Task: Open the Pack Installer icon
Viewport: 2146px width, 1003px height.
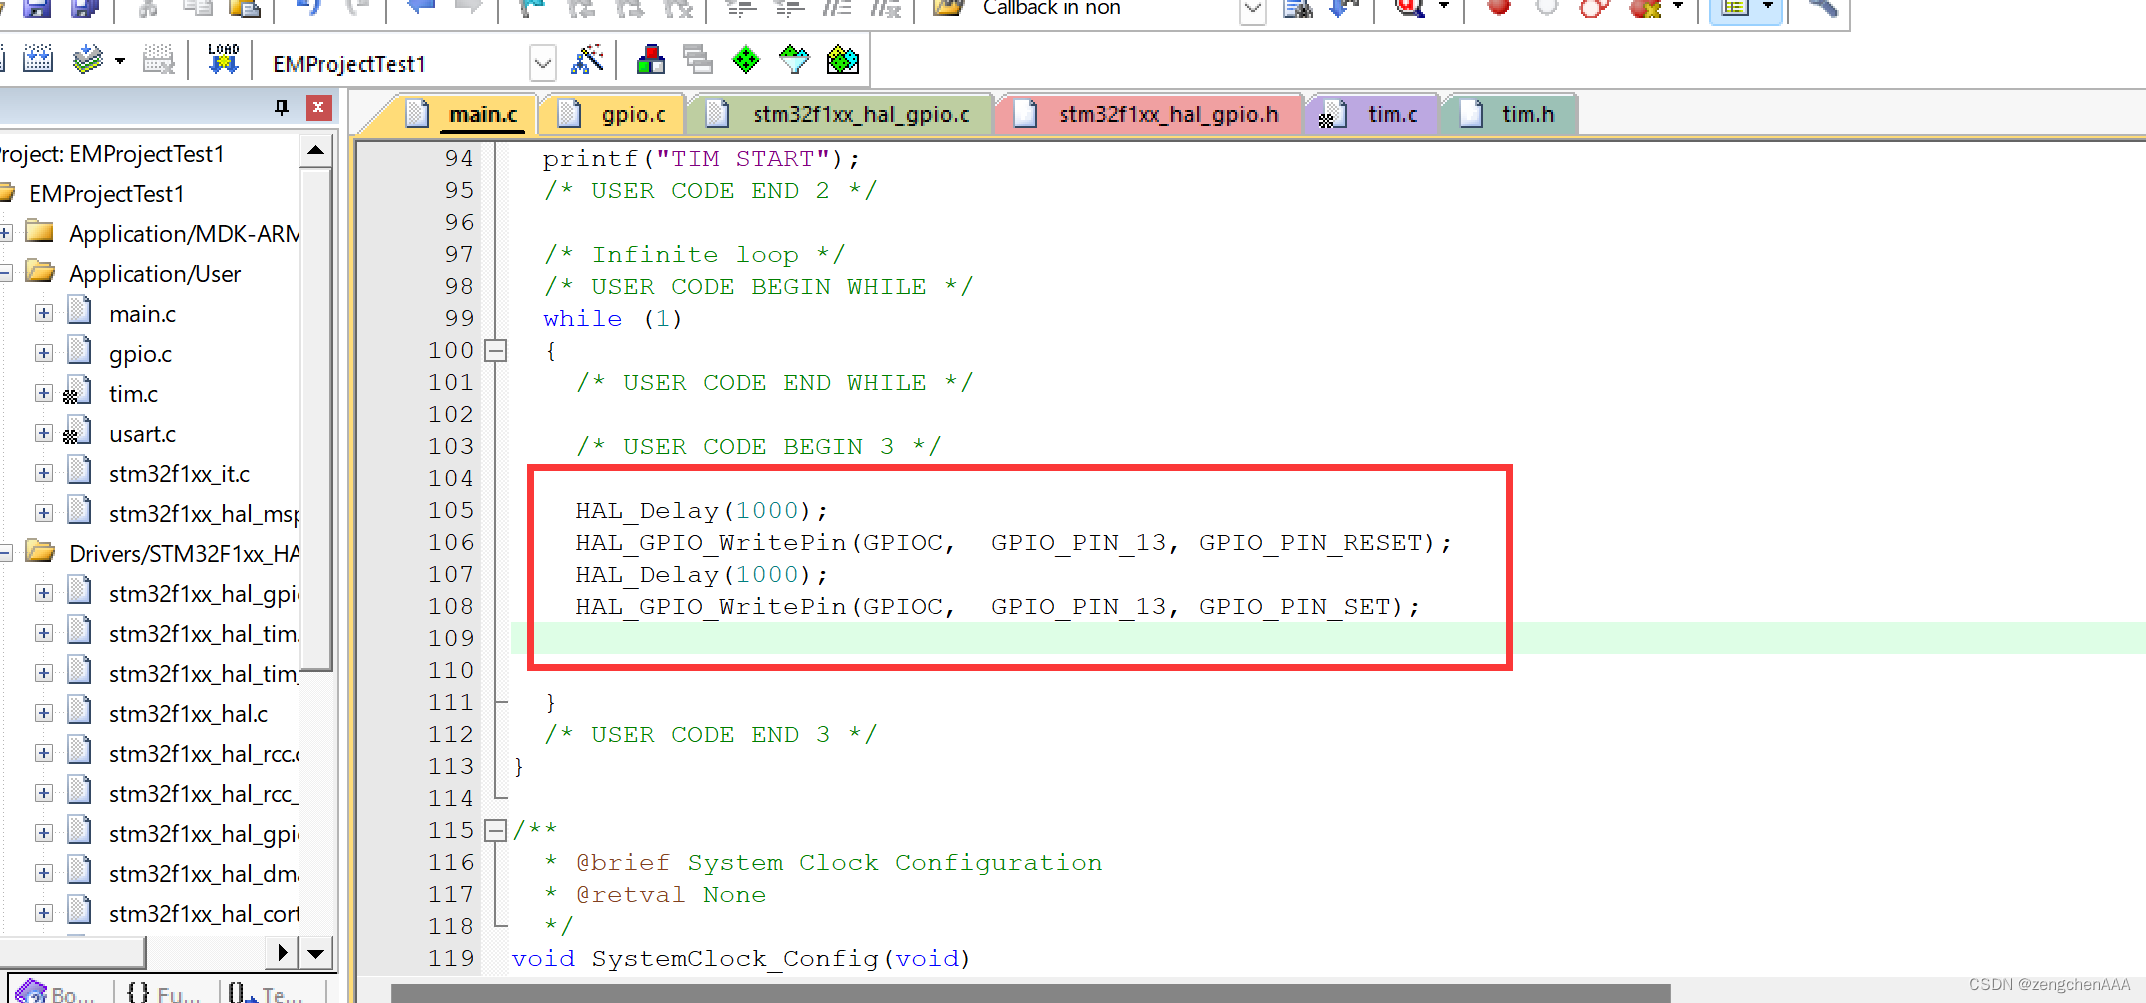Action: 843,60
